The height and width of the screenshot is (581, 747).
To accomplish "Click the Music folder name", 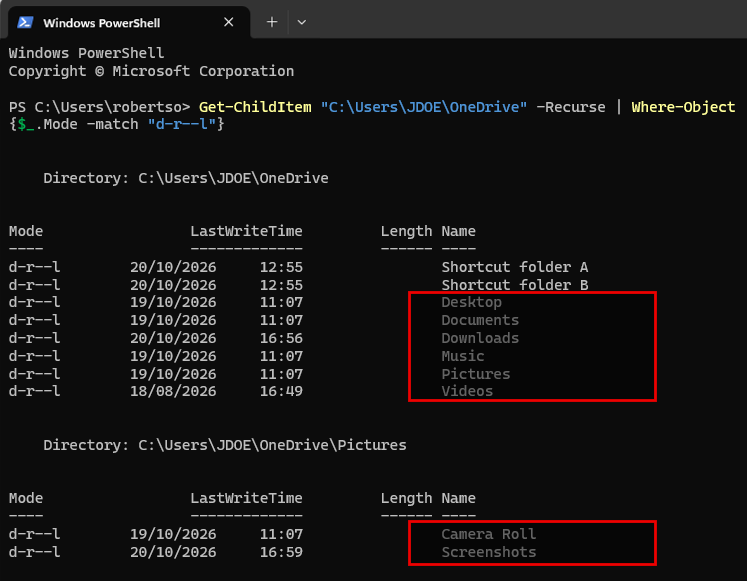I will 463,356.
